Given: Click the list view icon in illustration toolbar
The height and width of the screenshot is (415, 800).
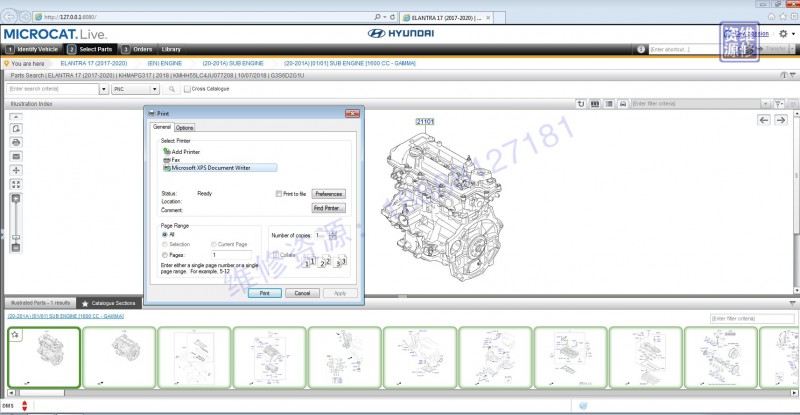Looking at the screenshot, I should coord(609,104).
